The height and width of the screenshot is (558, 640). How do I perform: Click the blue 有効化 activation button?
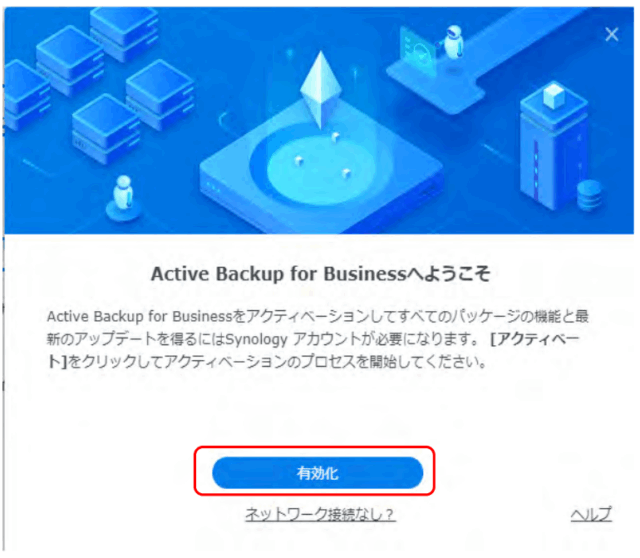[x=318, y=473]
